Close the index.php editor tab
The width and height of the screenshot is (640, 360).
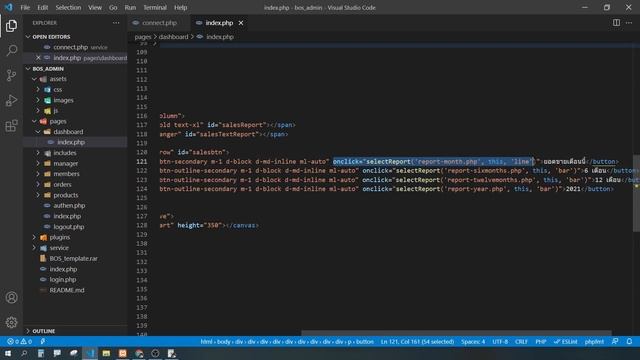tap(241, 23)
